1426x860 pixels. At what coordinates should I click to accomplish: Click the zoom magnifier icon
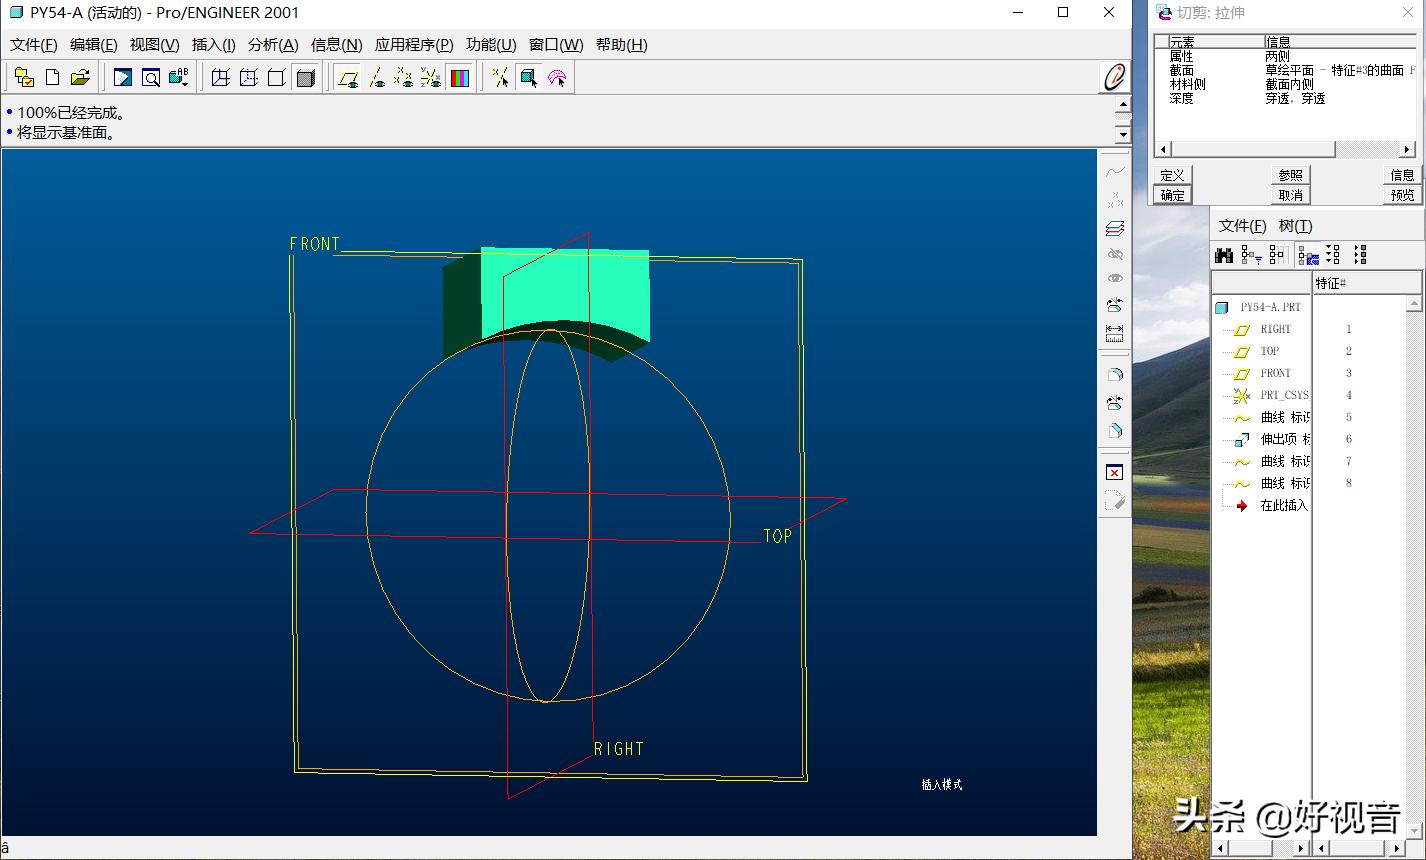click(150, 77)
